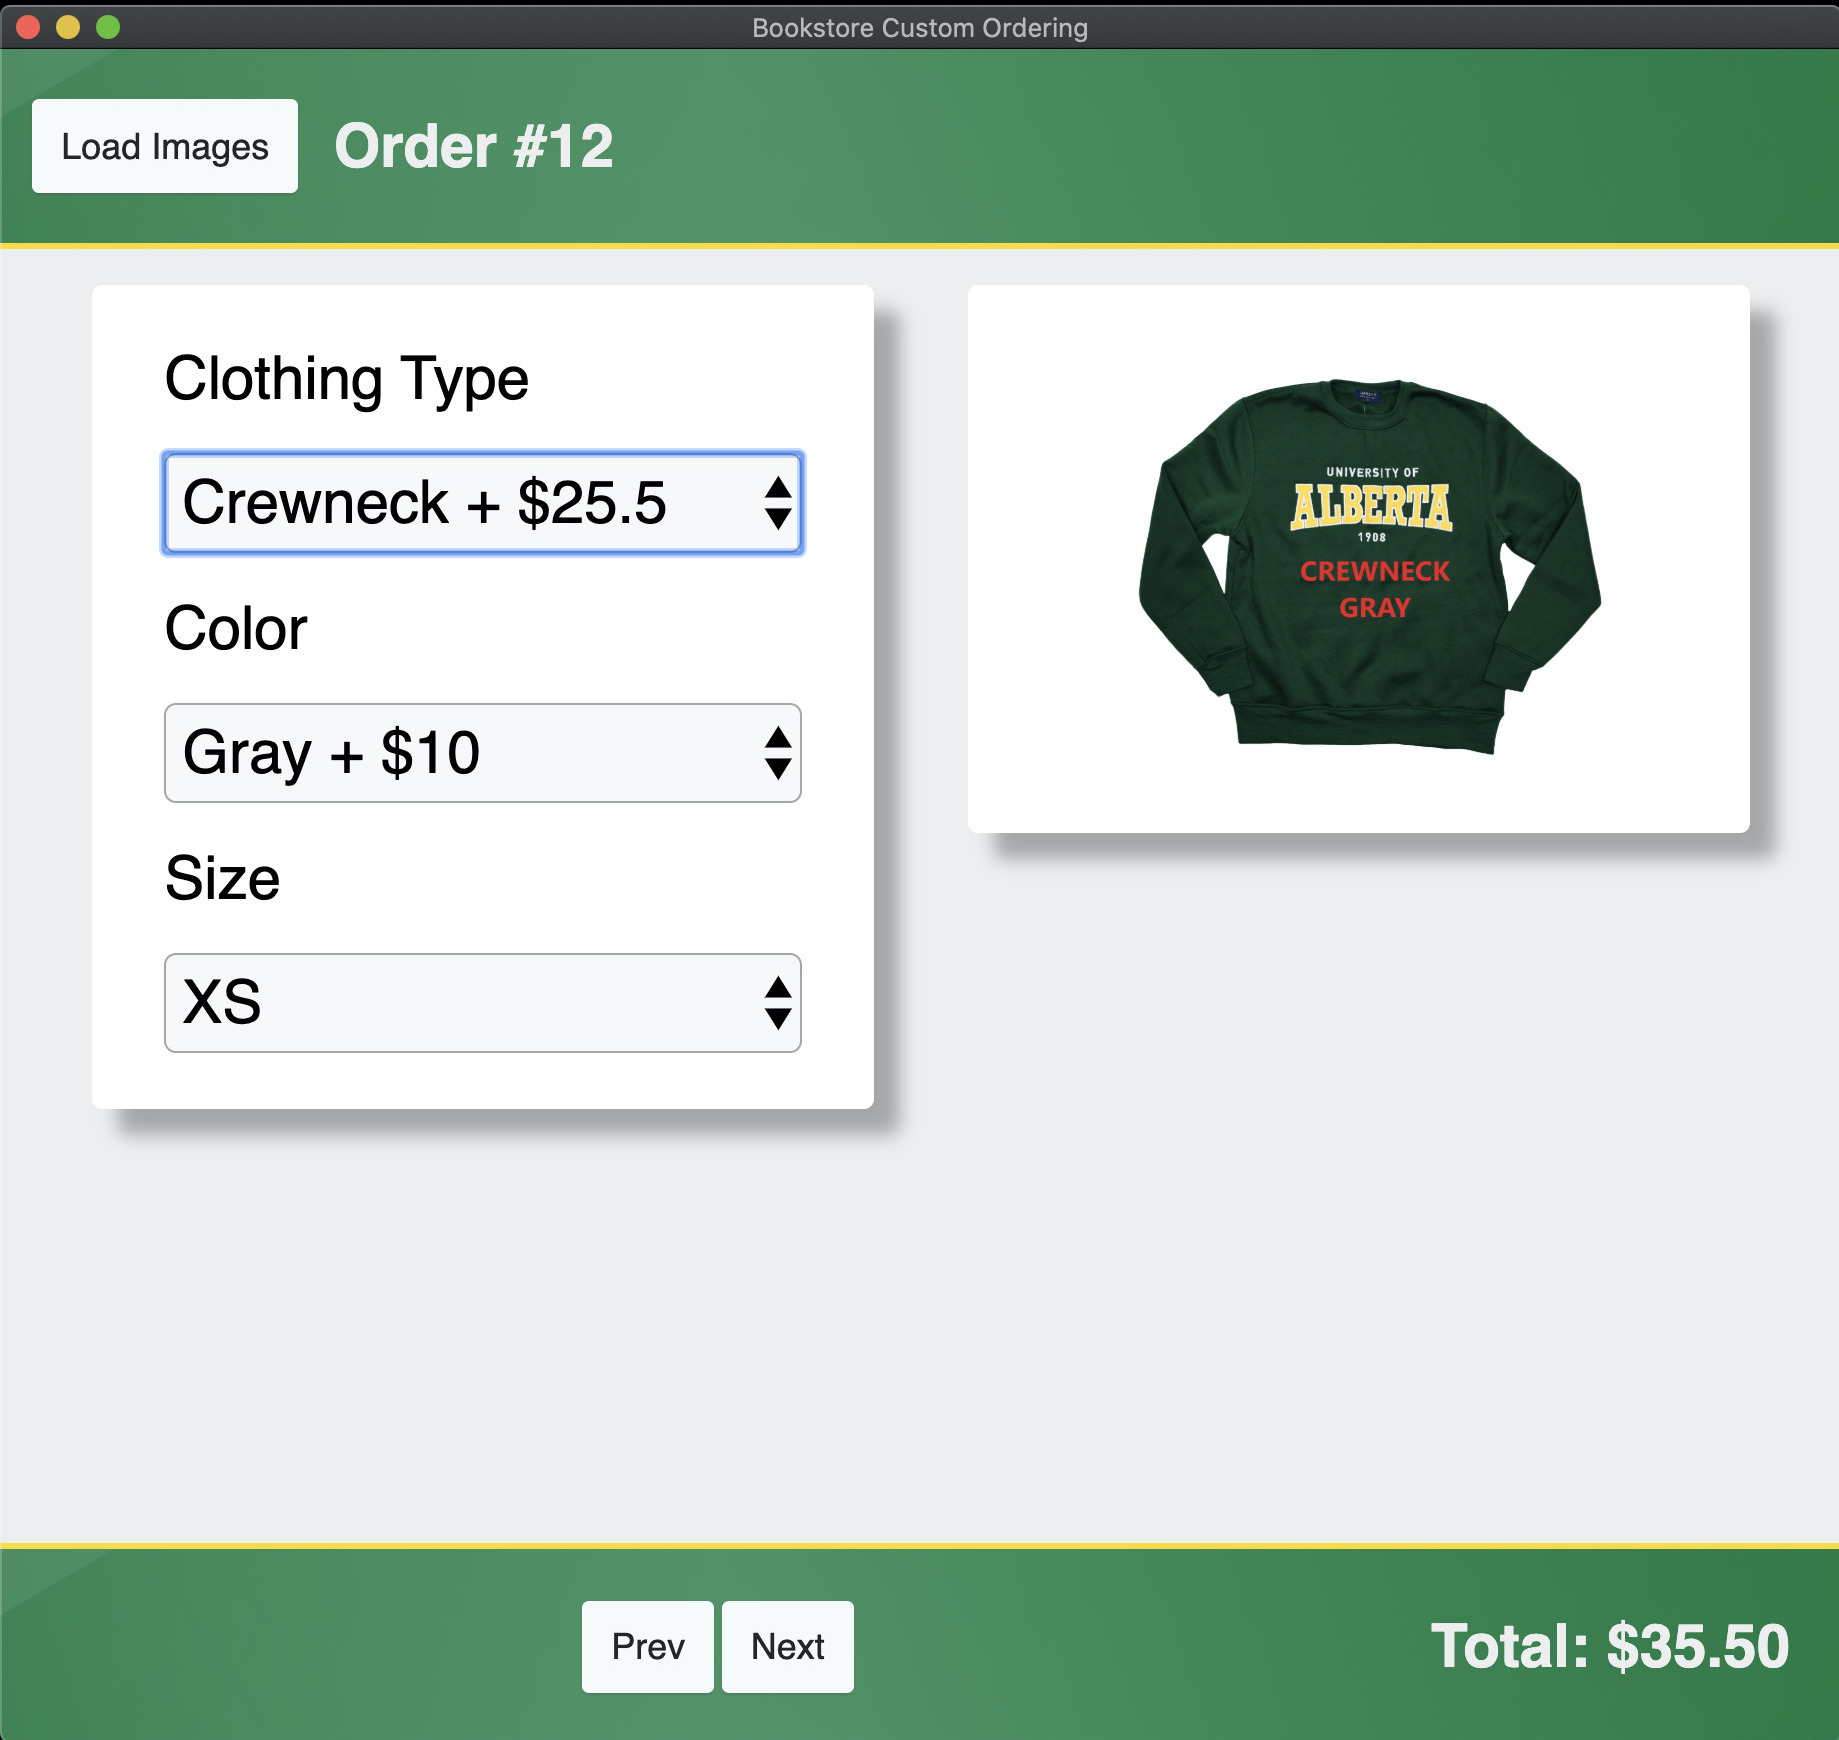Minimize the window with the yellow button
1839x1740 pixels.
click(x=68, y=27)
